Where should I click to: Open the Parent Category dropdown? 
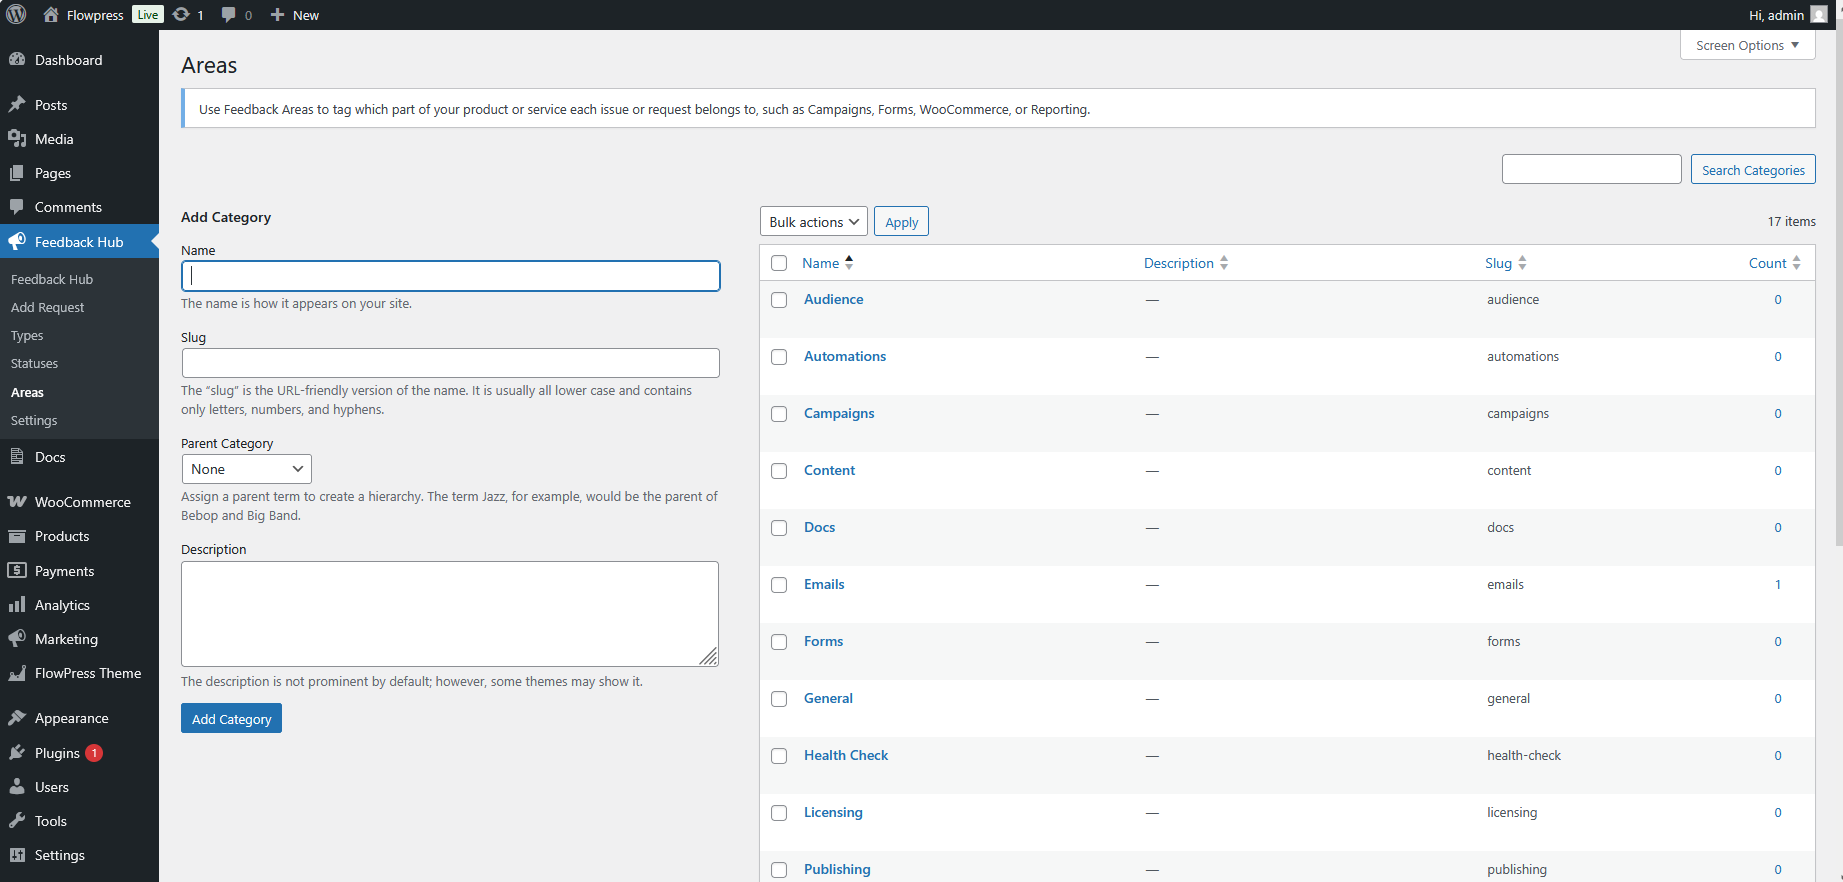click(x=246, y=469)
